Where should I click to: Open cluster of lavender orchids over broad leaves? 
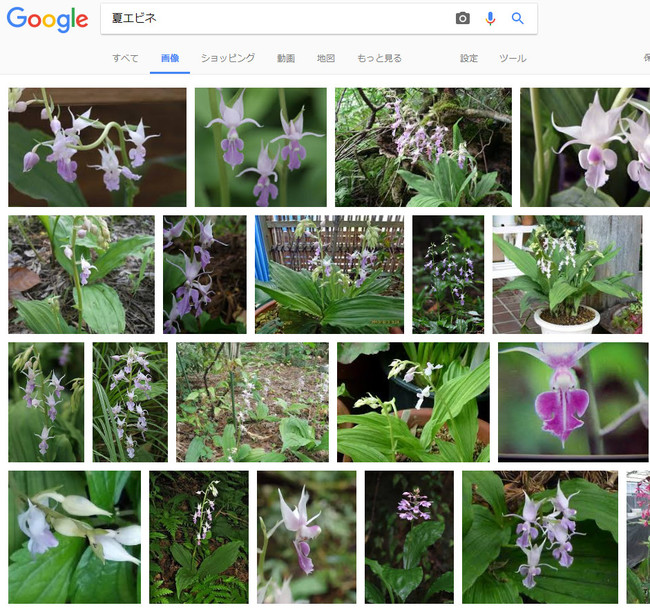[x=540, y=537]
